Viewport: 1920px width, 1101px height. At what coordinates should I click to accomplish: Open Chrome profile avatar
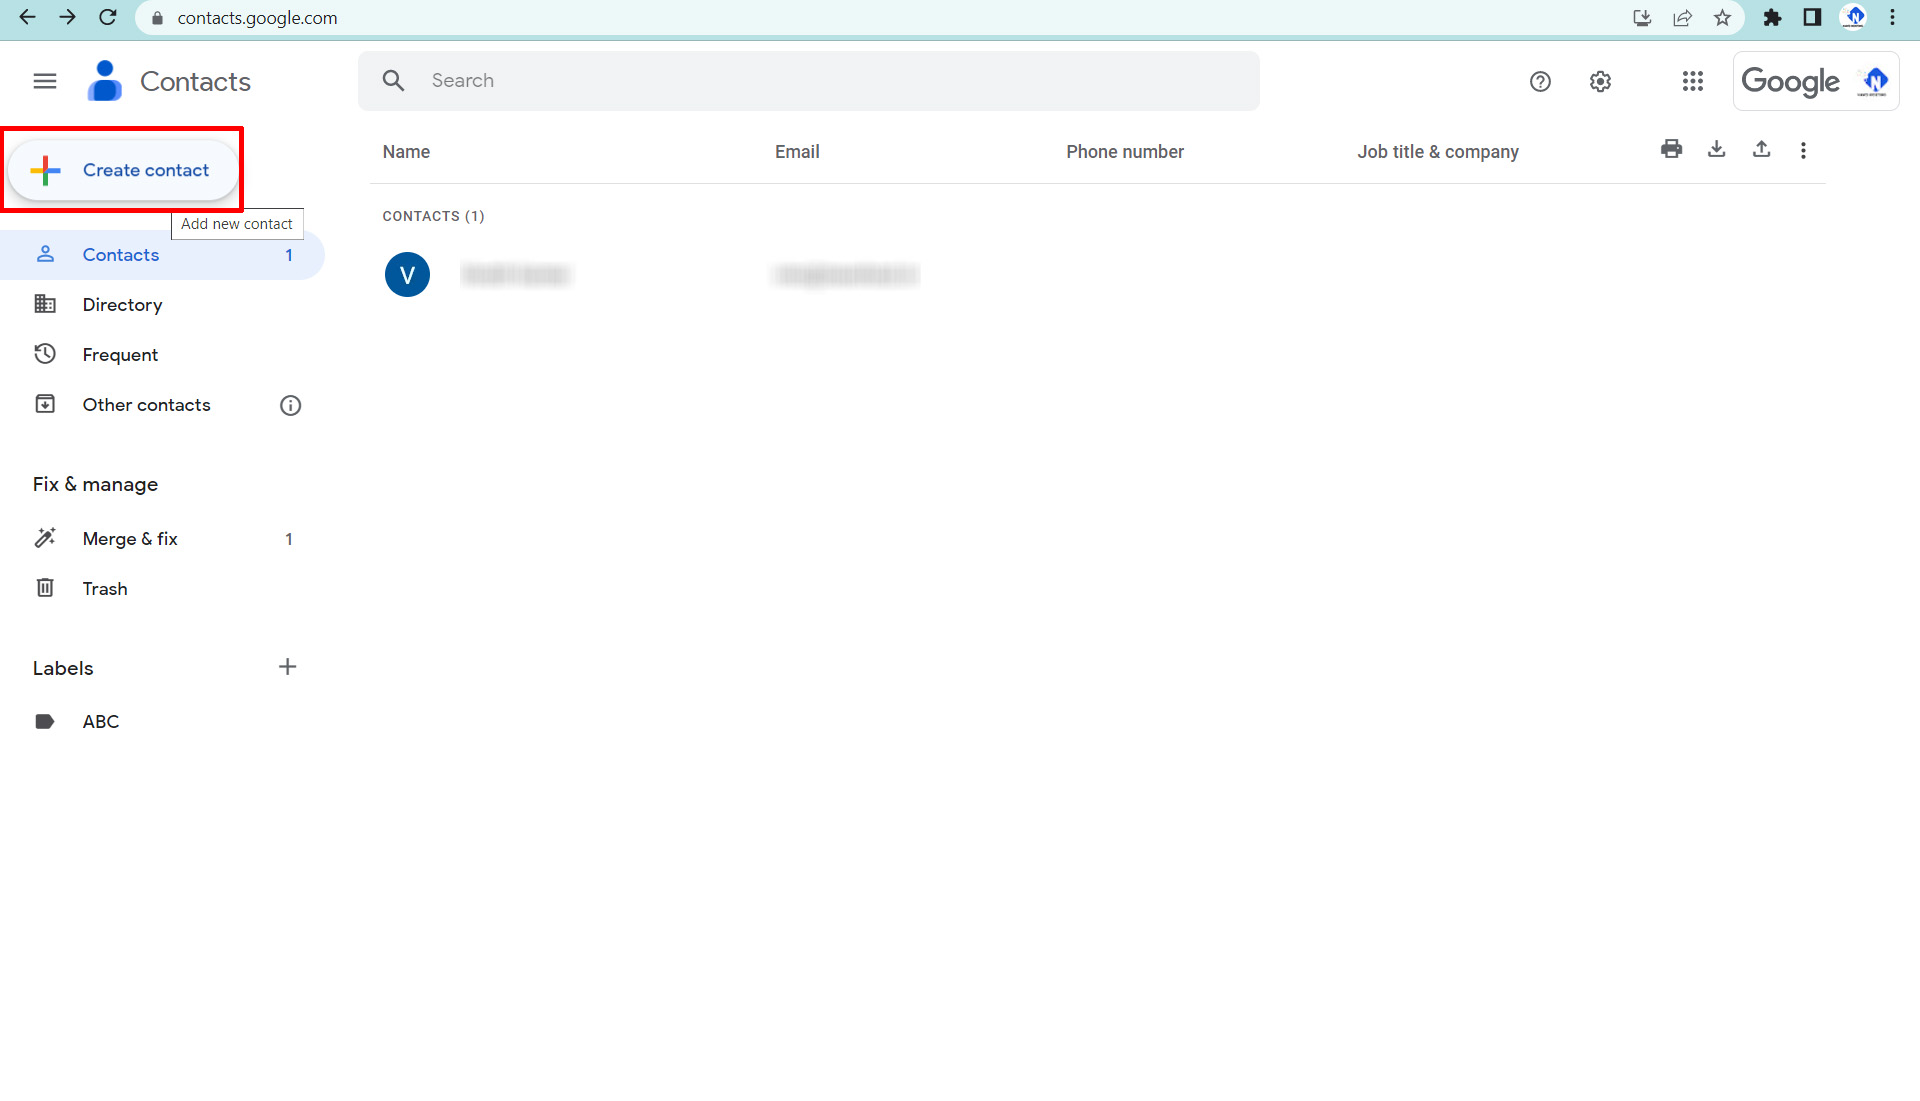(1854, 18)
